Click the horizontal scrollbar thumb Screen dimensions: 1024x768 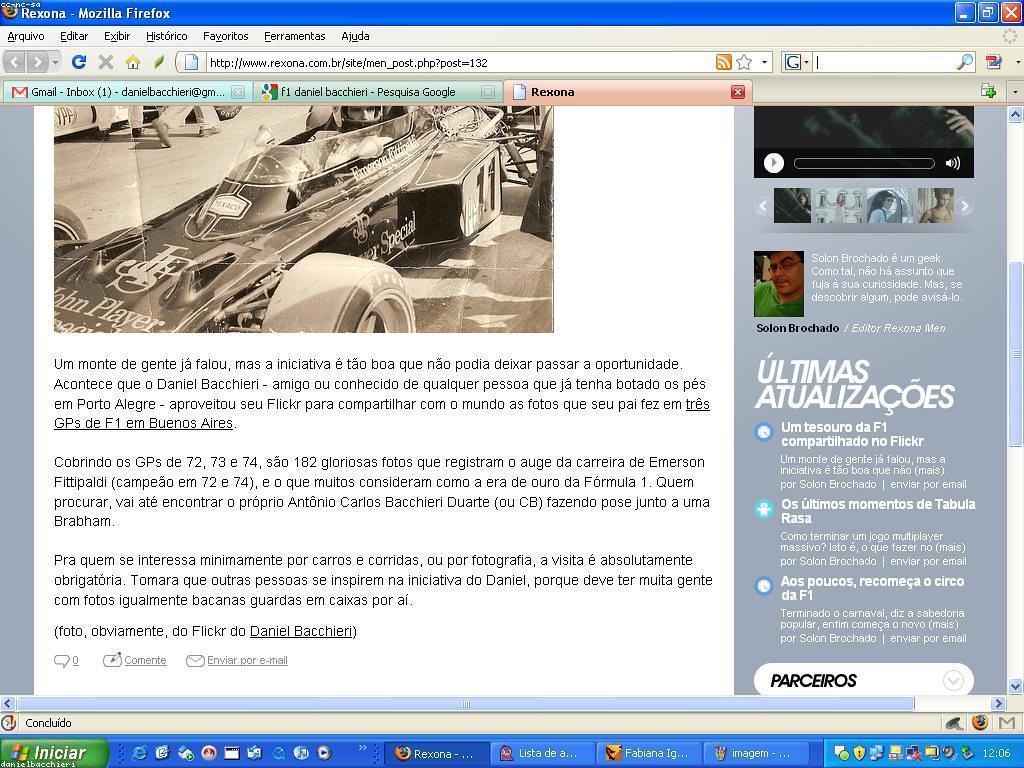pyautogui.click(x=466, y=704)
